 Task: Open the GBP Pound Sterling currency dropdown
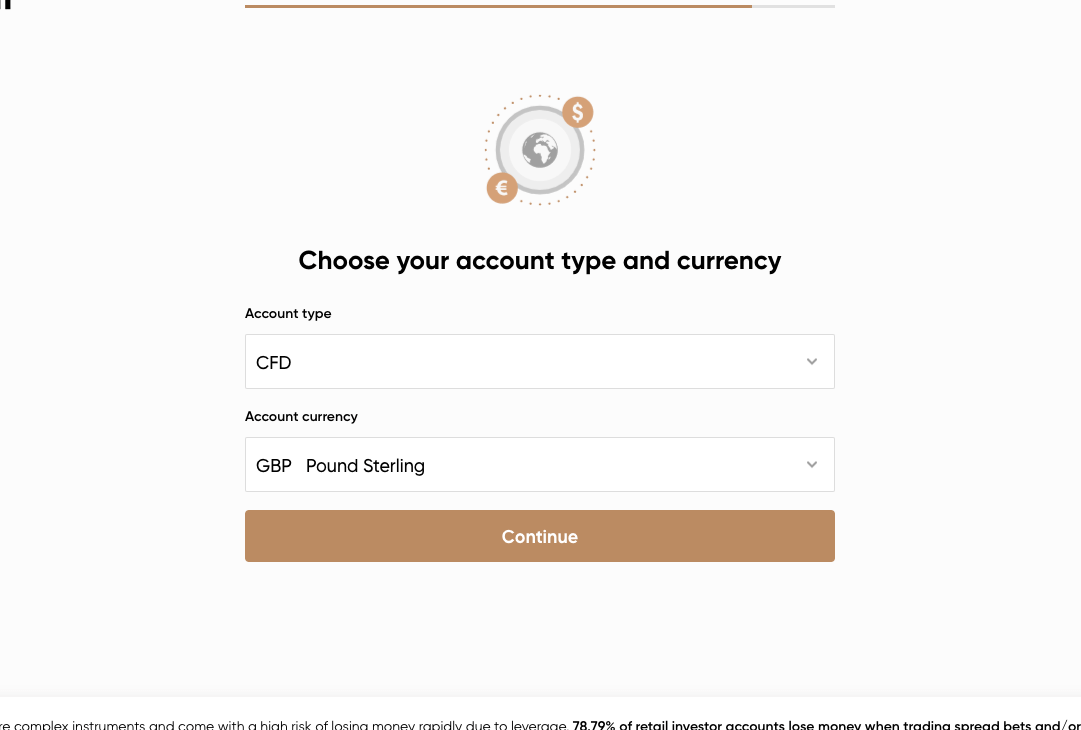540,465
